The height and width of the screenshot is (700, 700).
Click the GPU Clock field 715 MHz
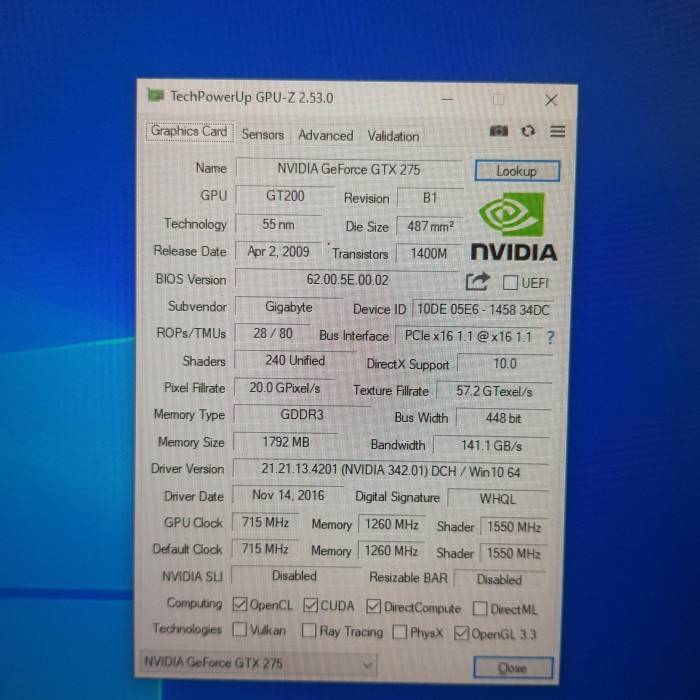[265, 522]
